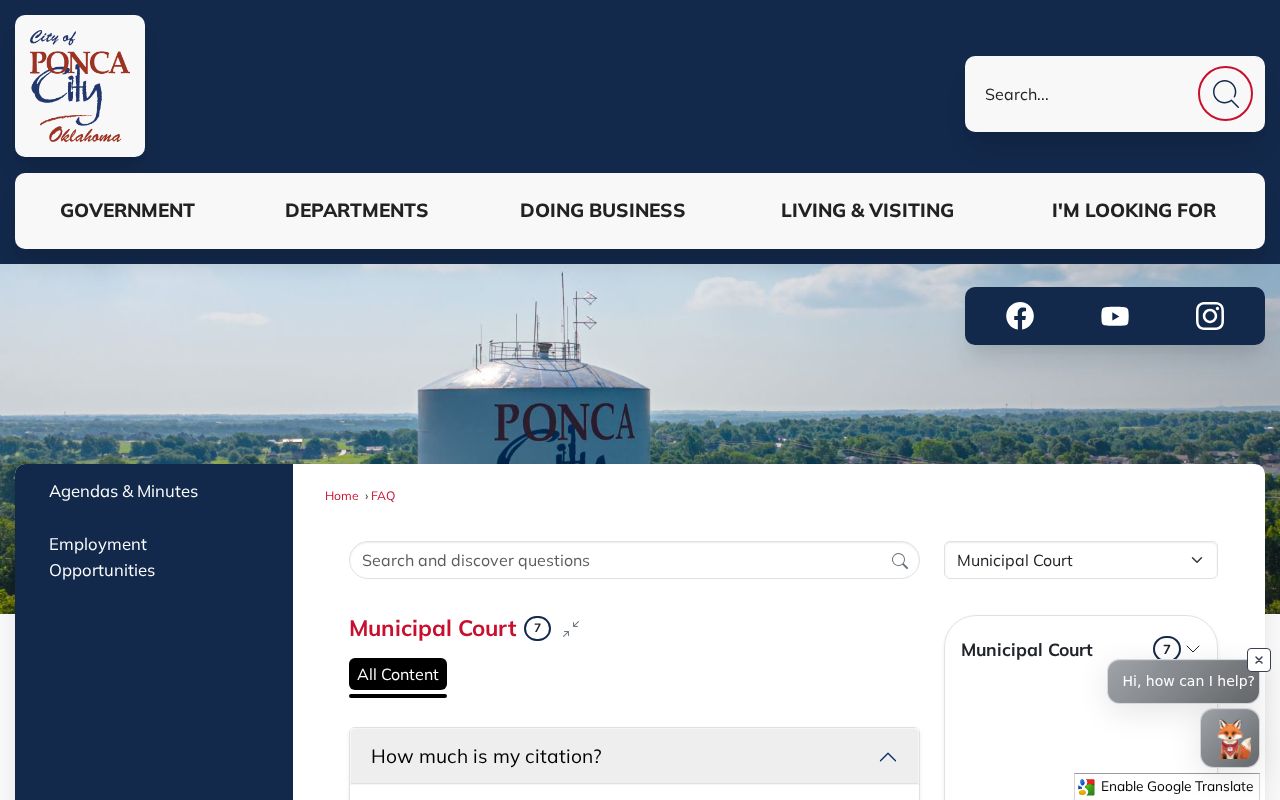Open the YouTube channel icon
The image size is (1280, 800).
coord(1115,316)
